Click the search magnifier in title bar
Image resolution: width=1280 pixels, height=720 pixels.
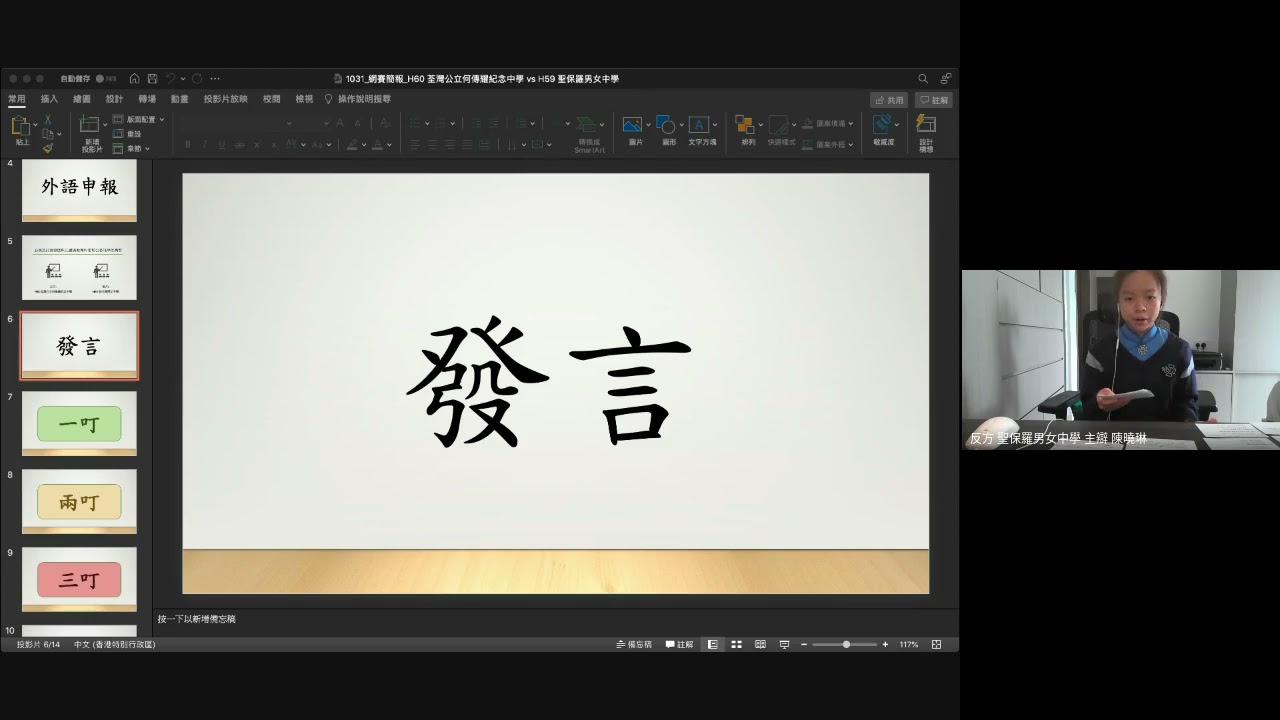923,78
